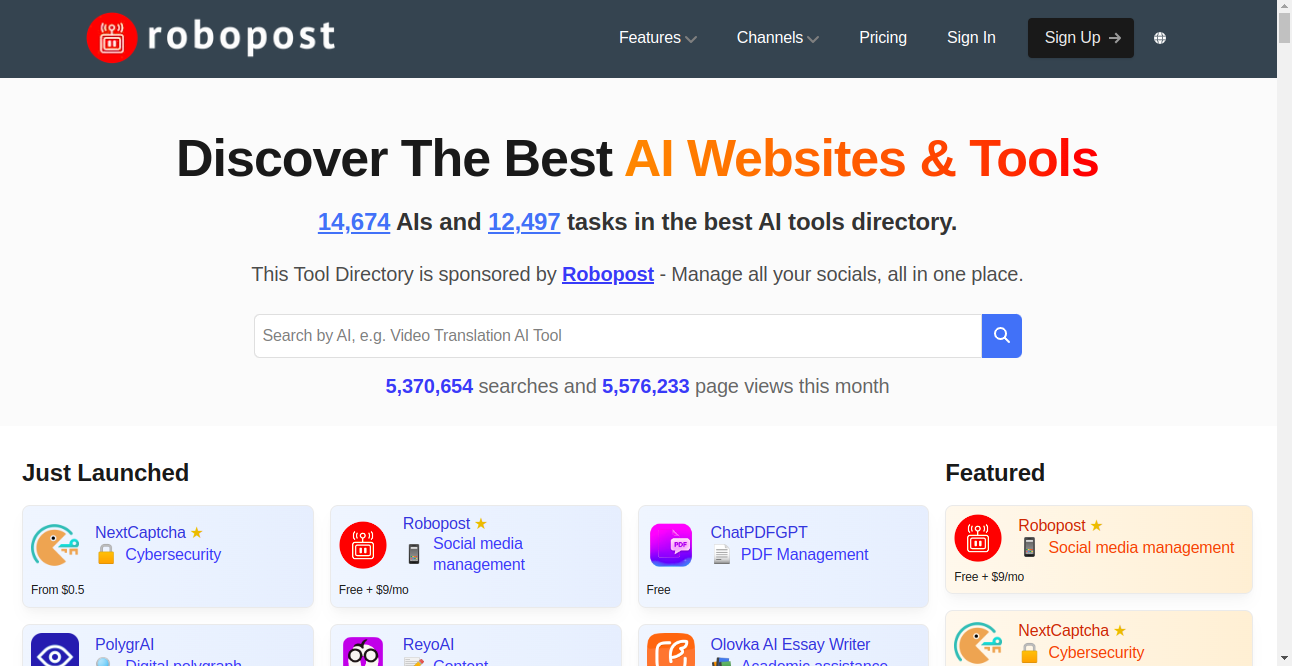Open the Cybersecurity category in Featured
This screenshot has height=666, width=1292.
click(x=1096, y=653)
